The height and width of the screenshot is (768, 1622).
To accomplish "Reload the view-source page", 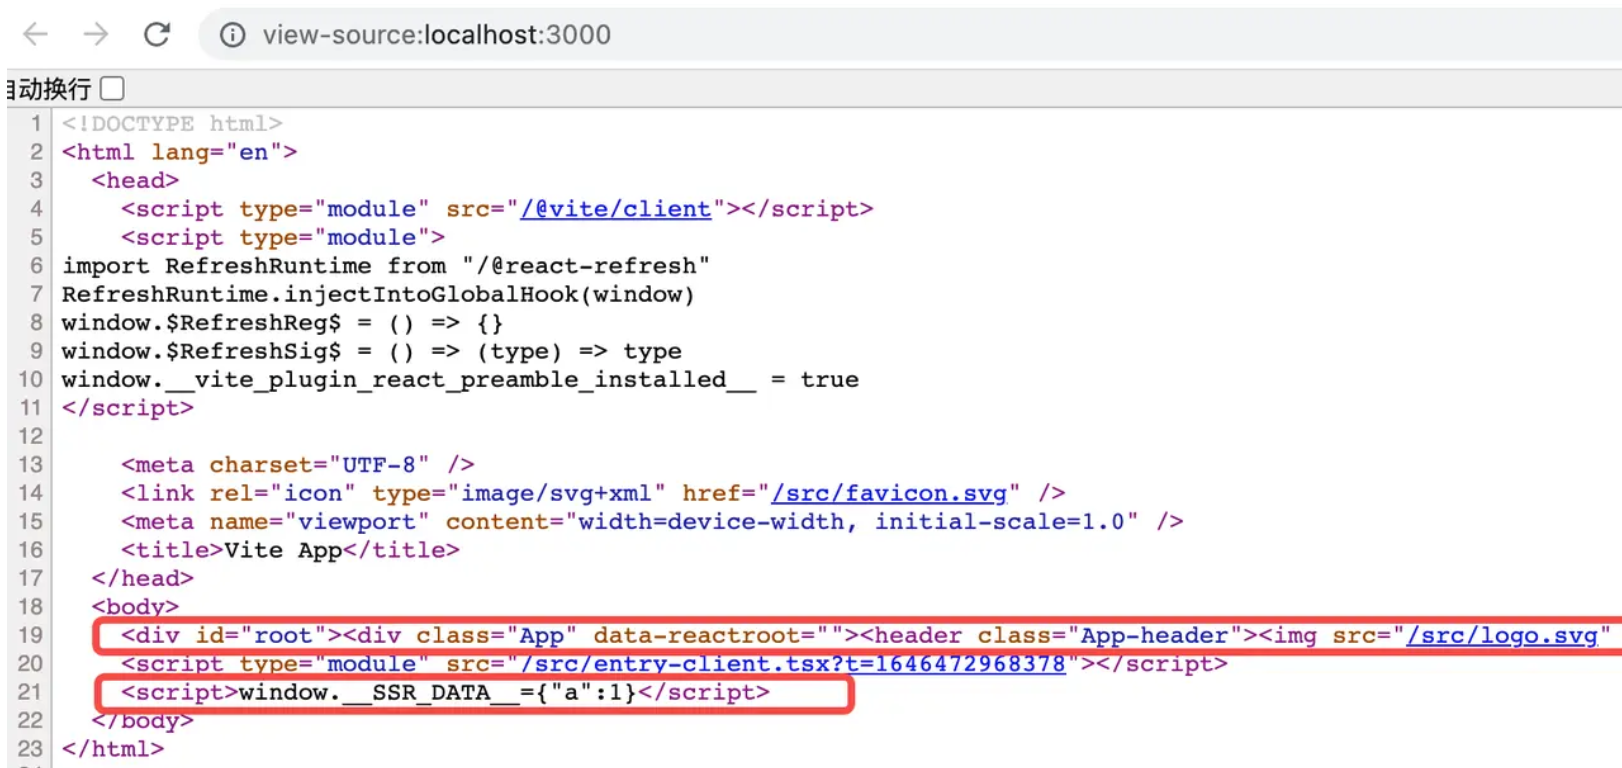I will [x=157, y=35].
